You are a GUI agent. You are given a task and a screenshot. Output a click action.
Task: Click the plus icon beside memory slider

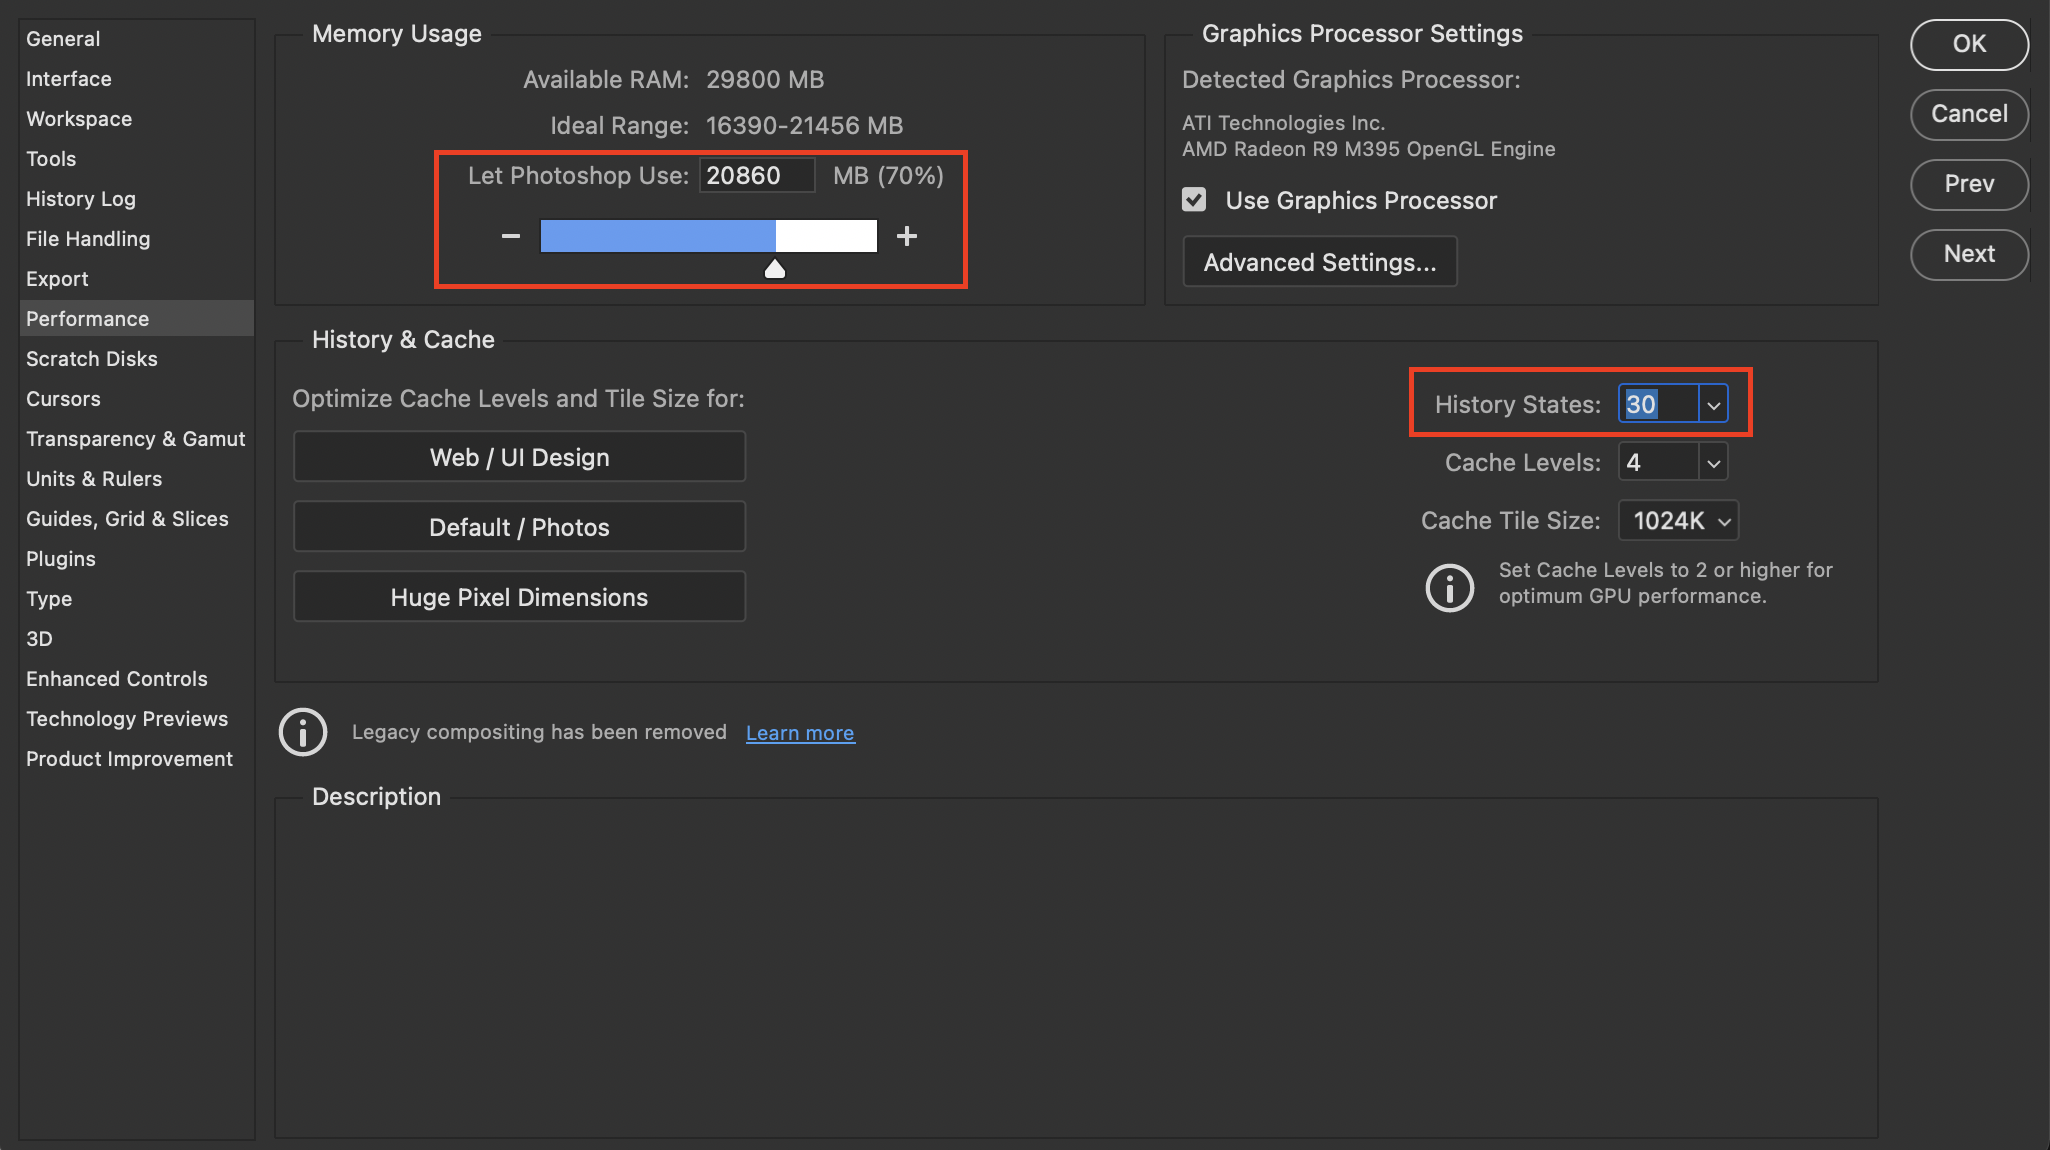click(906, 236)
